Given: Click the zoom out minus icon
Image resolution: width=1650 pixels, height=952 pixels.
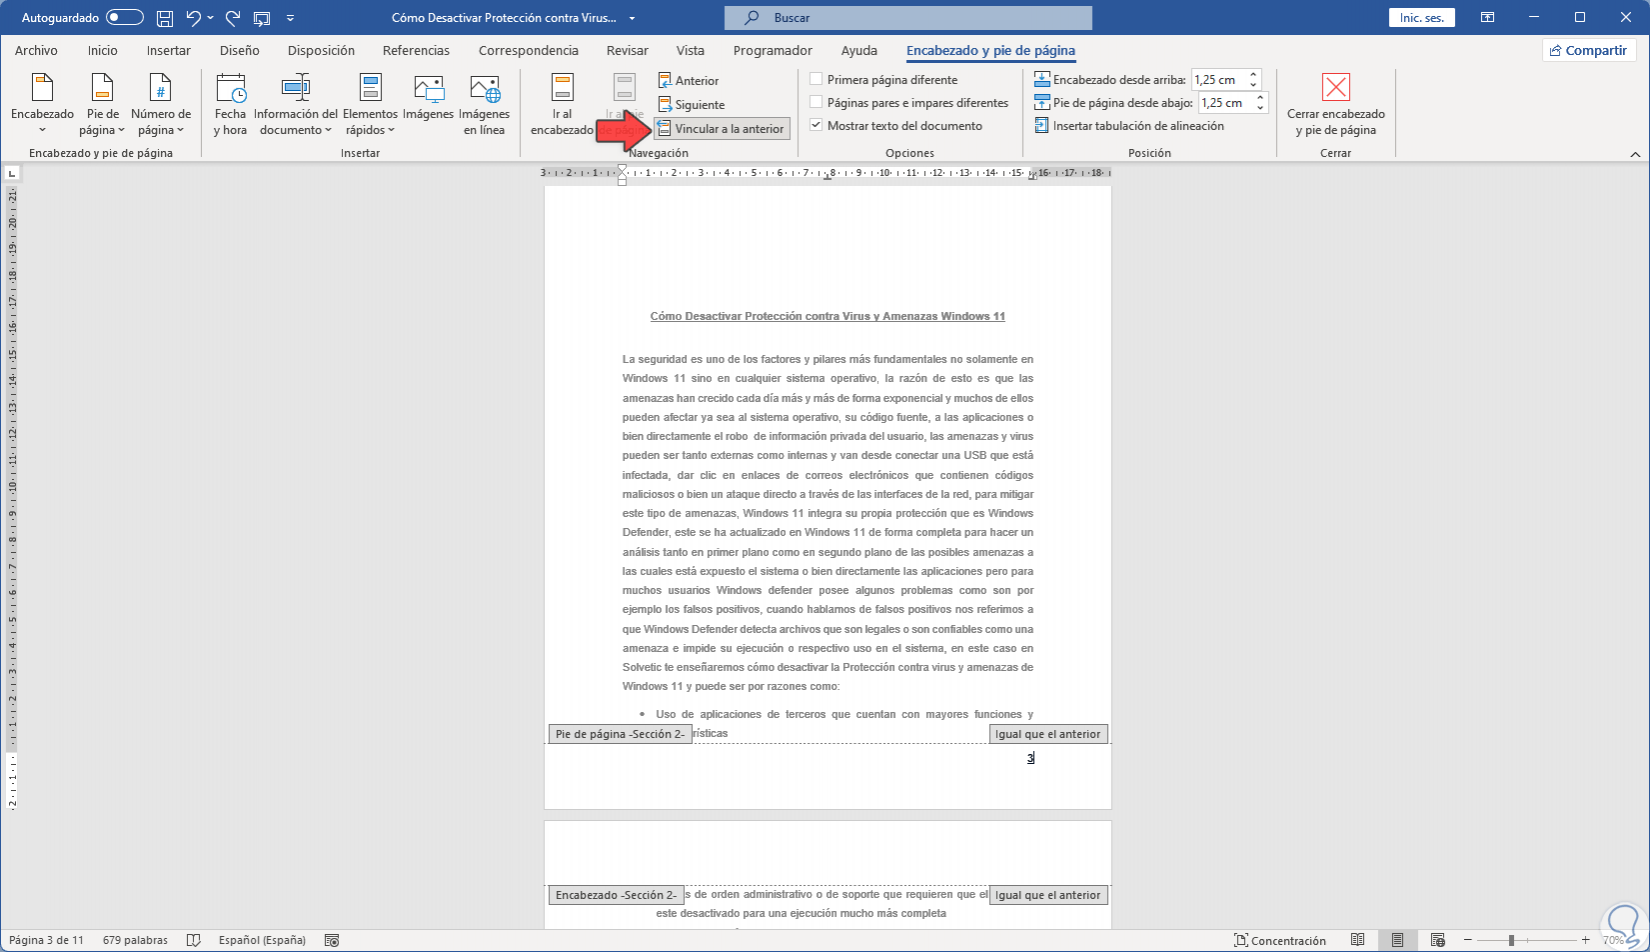Looking at the screenshot, I should pyautogui.click(x=1467, y=940).
